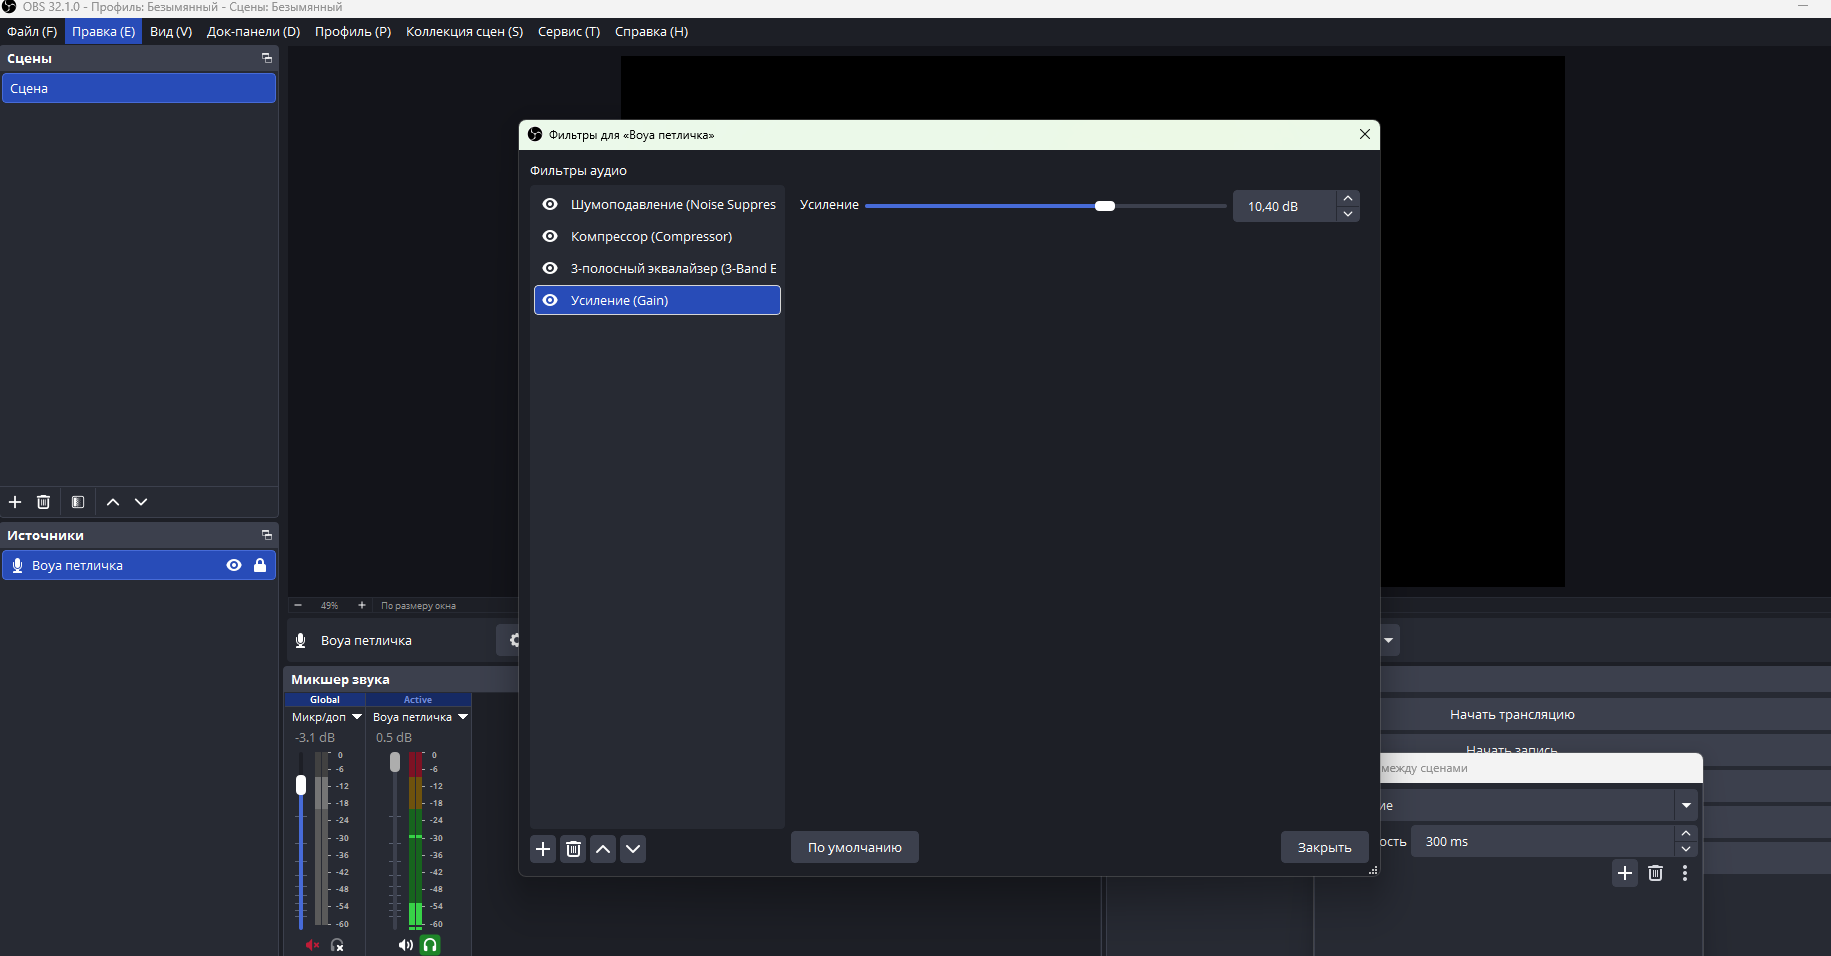Delete the selected filter with the trash icon
The image size is (1831, 956).
(573, 849)
